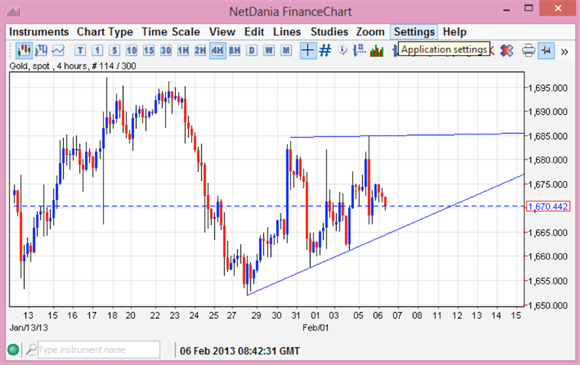
Task: Open the Settings menu
Action: [414, 32]
